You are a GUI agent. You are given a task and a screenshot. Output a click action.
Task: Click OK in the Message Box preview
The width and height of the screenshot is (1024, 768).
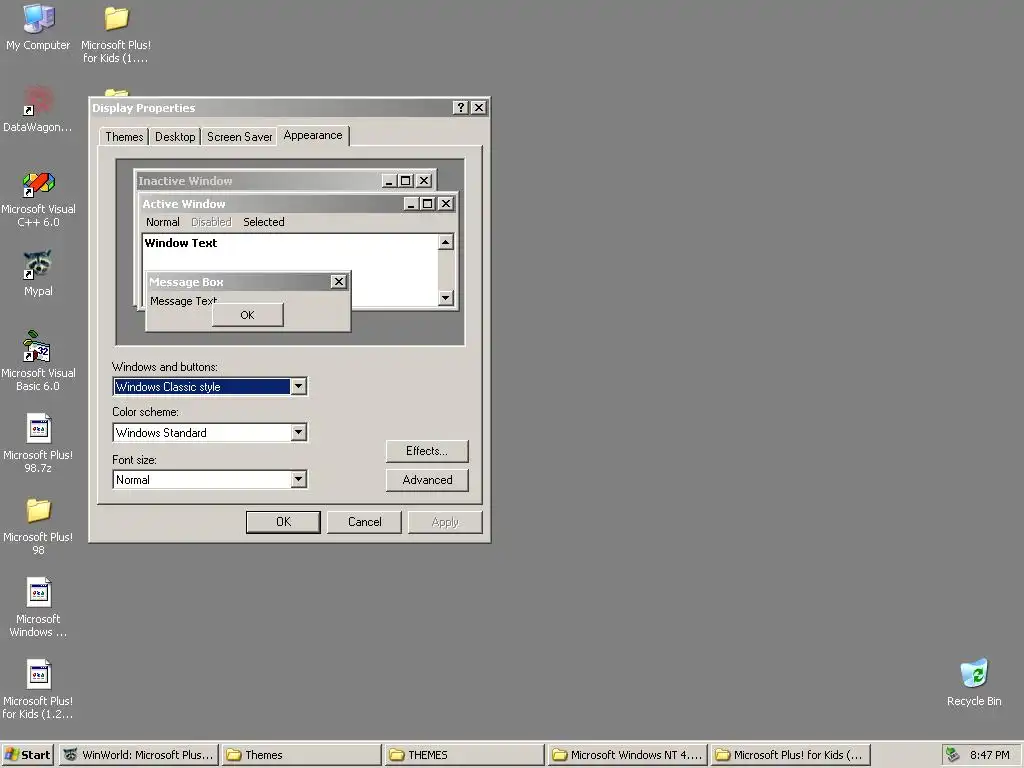248,315
